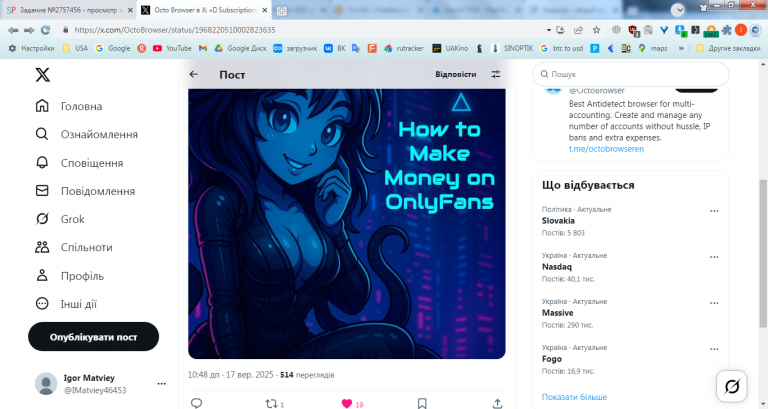Open Ознайомлення explore page
The image size is (768, 409).
pyautogui.click(x=87, y=134)
